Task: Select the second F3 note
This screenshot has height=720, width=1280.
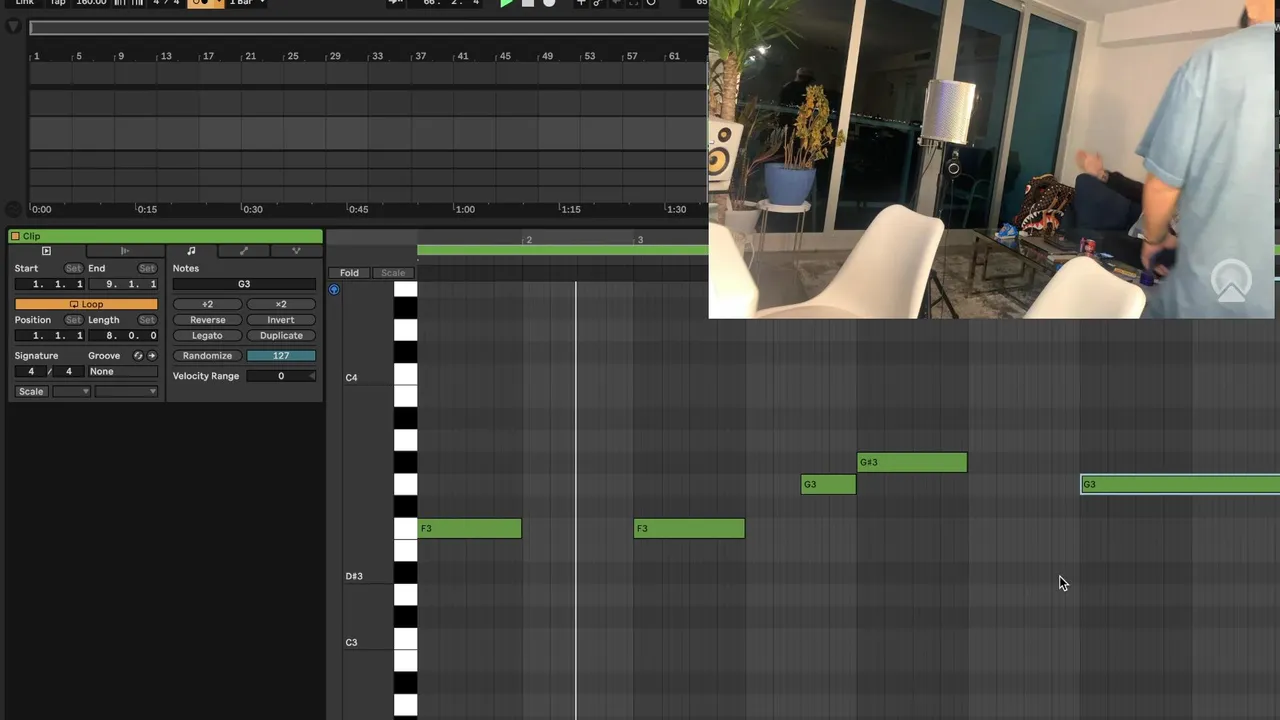Action: [x=689, y=528]
